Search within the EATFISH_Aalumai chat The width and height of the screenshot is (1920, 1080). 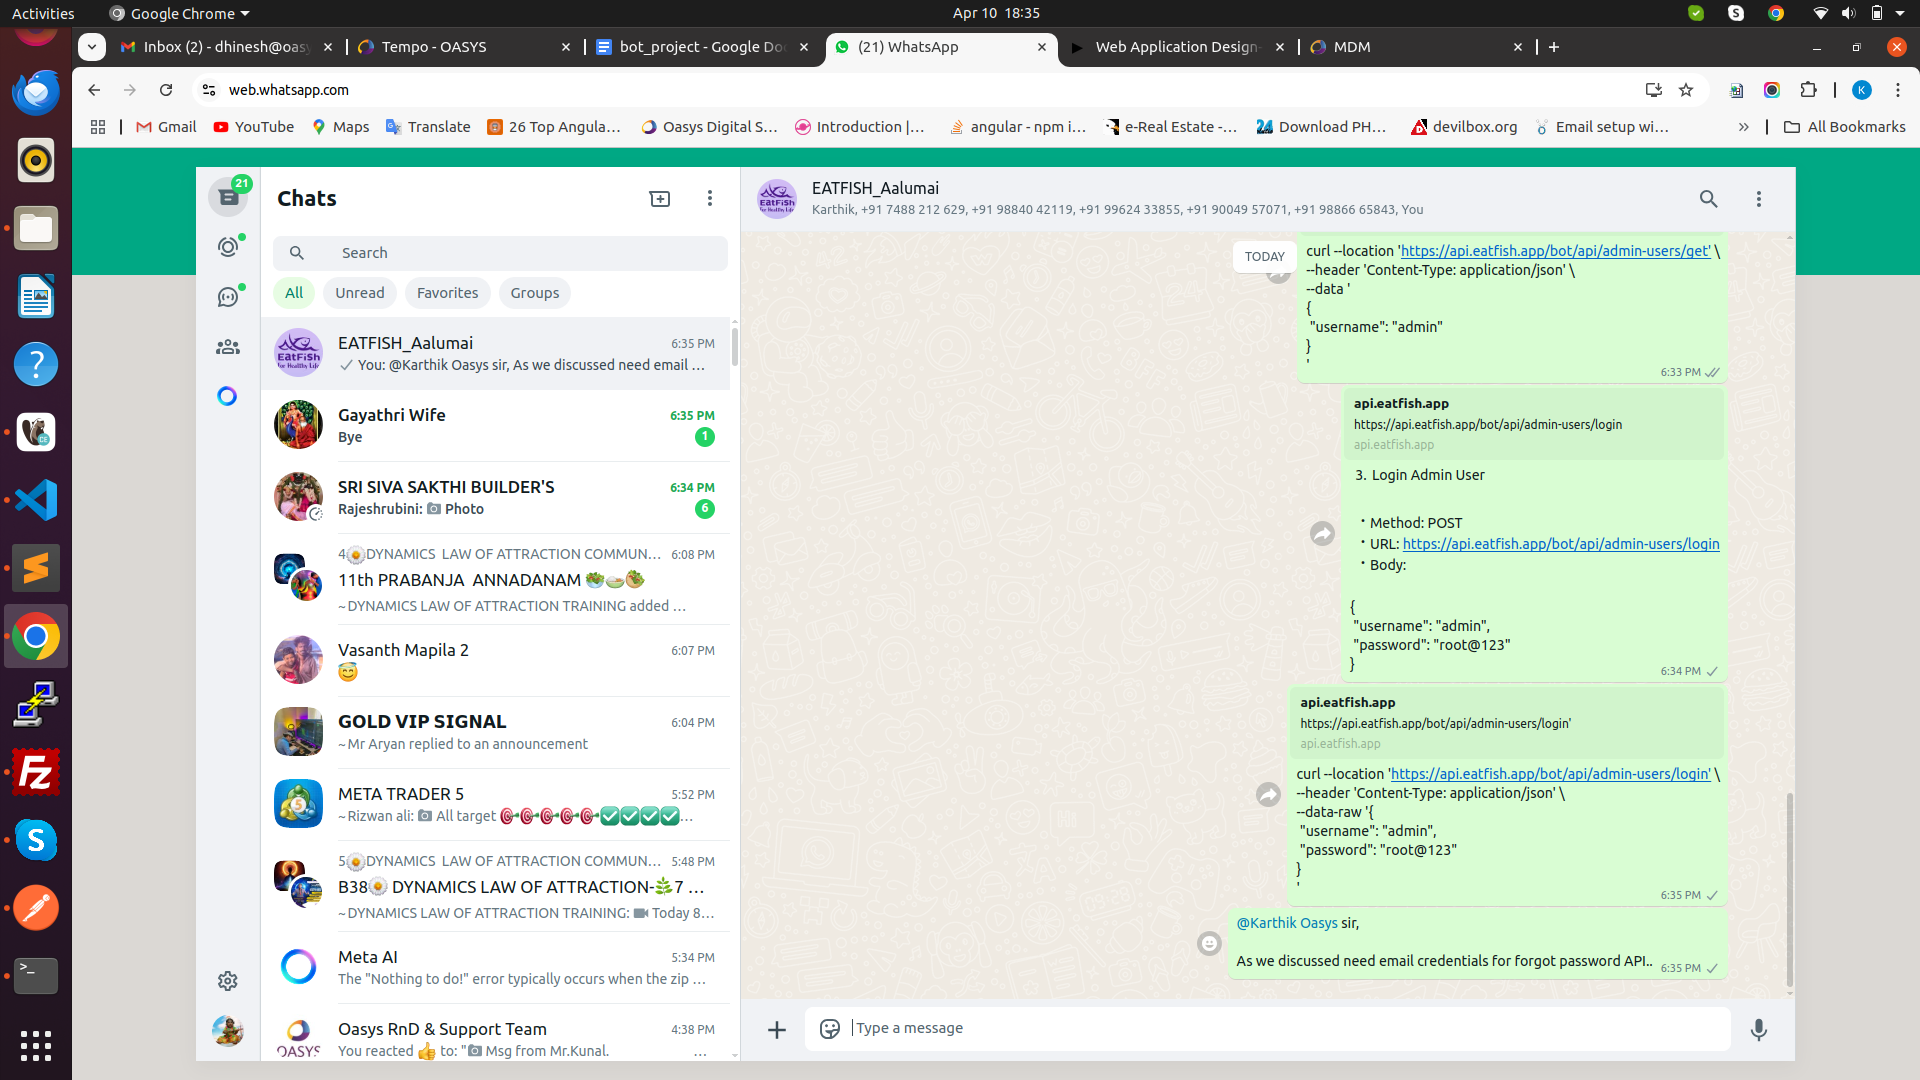[1709, 199]
